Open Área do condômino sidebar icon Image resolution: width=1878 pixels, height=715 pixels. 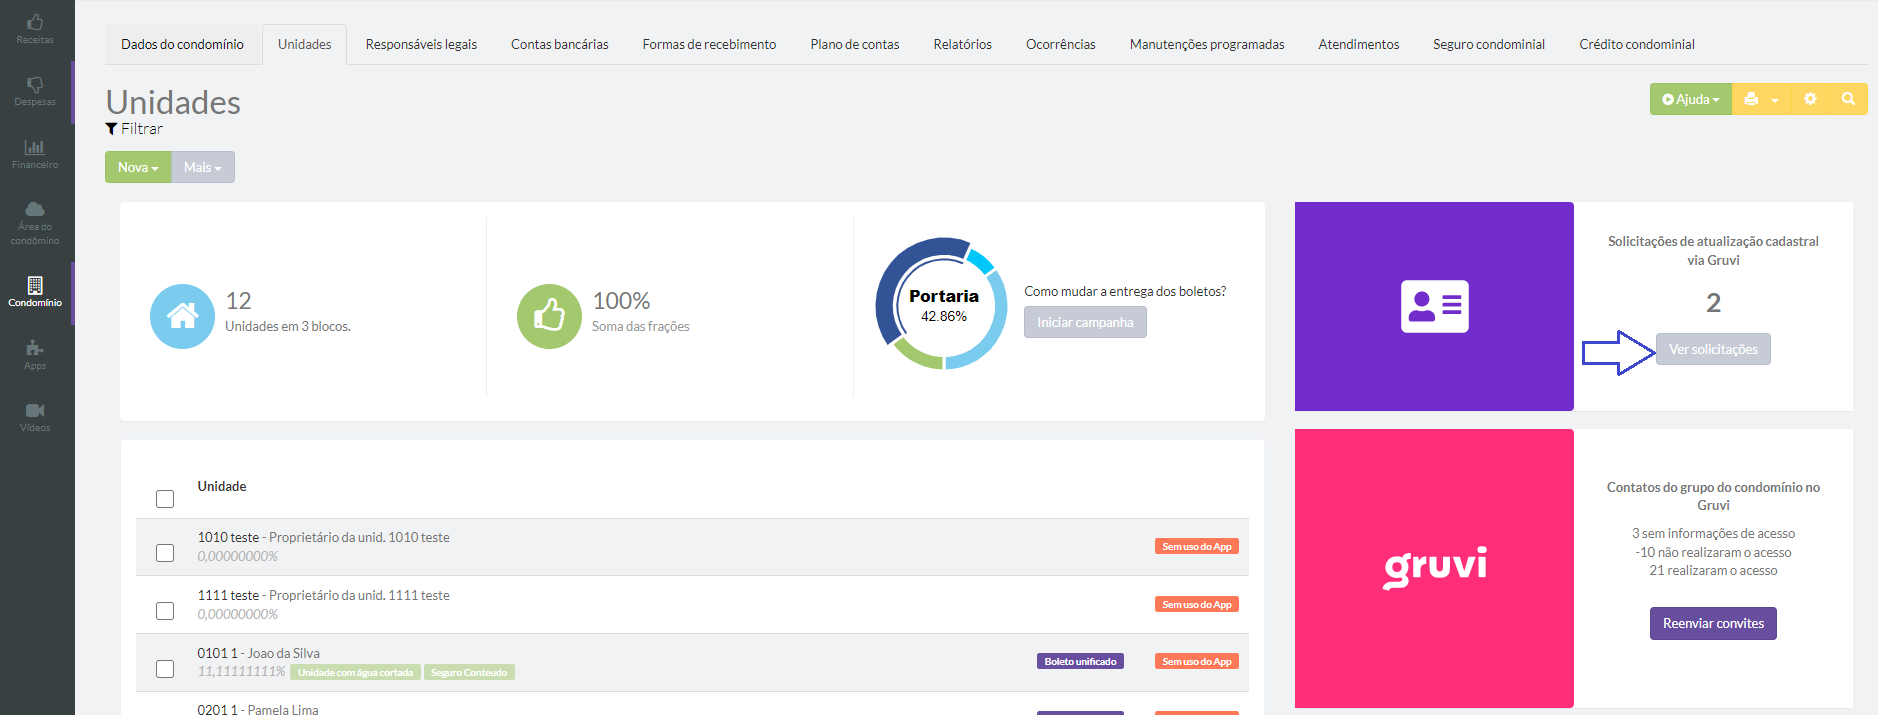(35, 220)
